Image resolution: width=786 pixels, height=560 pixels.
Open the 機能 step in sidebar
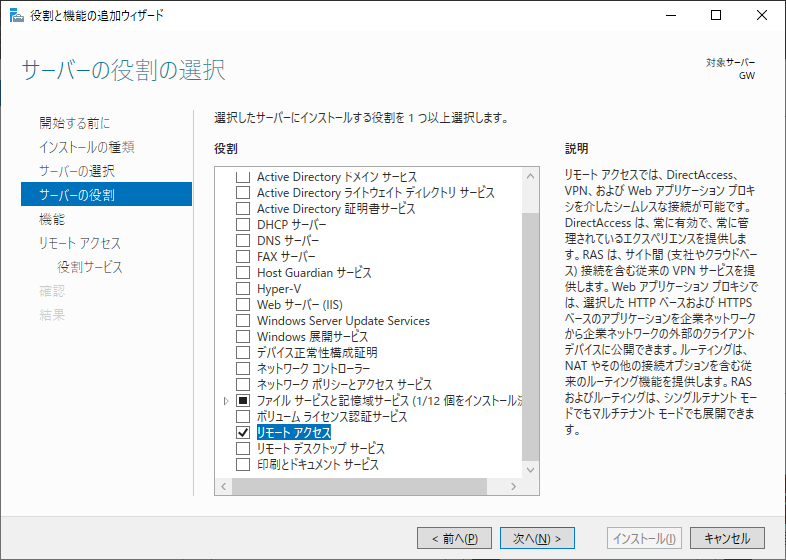pyautogui.click(x=52, y=219)
